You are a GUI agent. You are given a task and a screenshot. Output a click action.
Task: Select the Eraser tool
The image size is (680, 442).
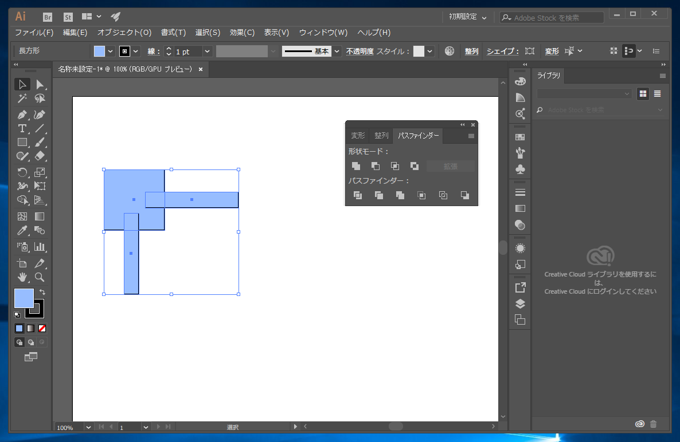tap(39, 156)
